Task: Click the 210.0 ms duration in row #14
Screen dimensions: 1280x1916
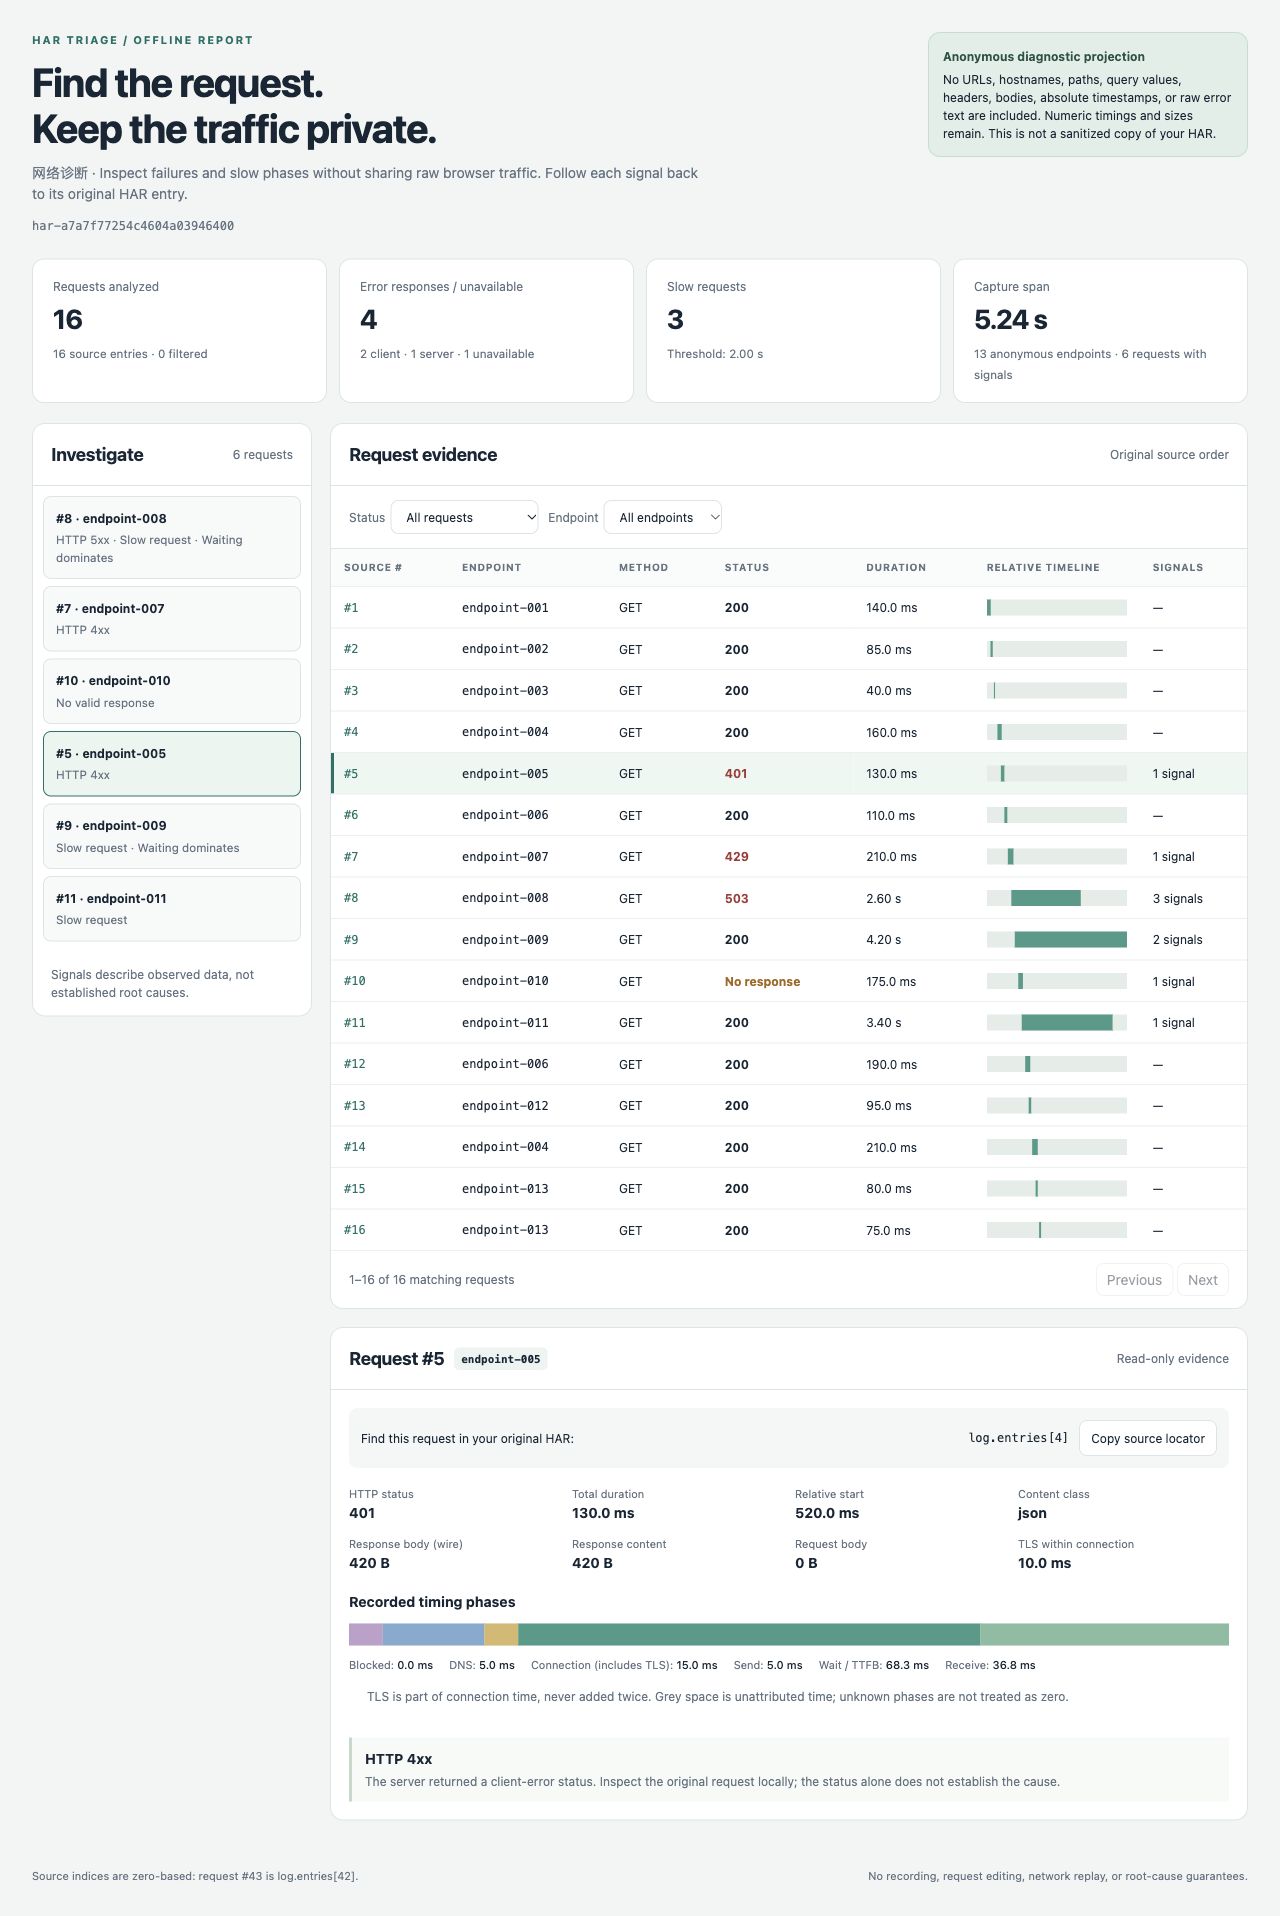Action: pyautogui.click(x=891, y=1147)
